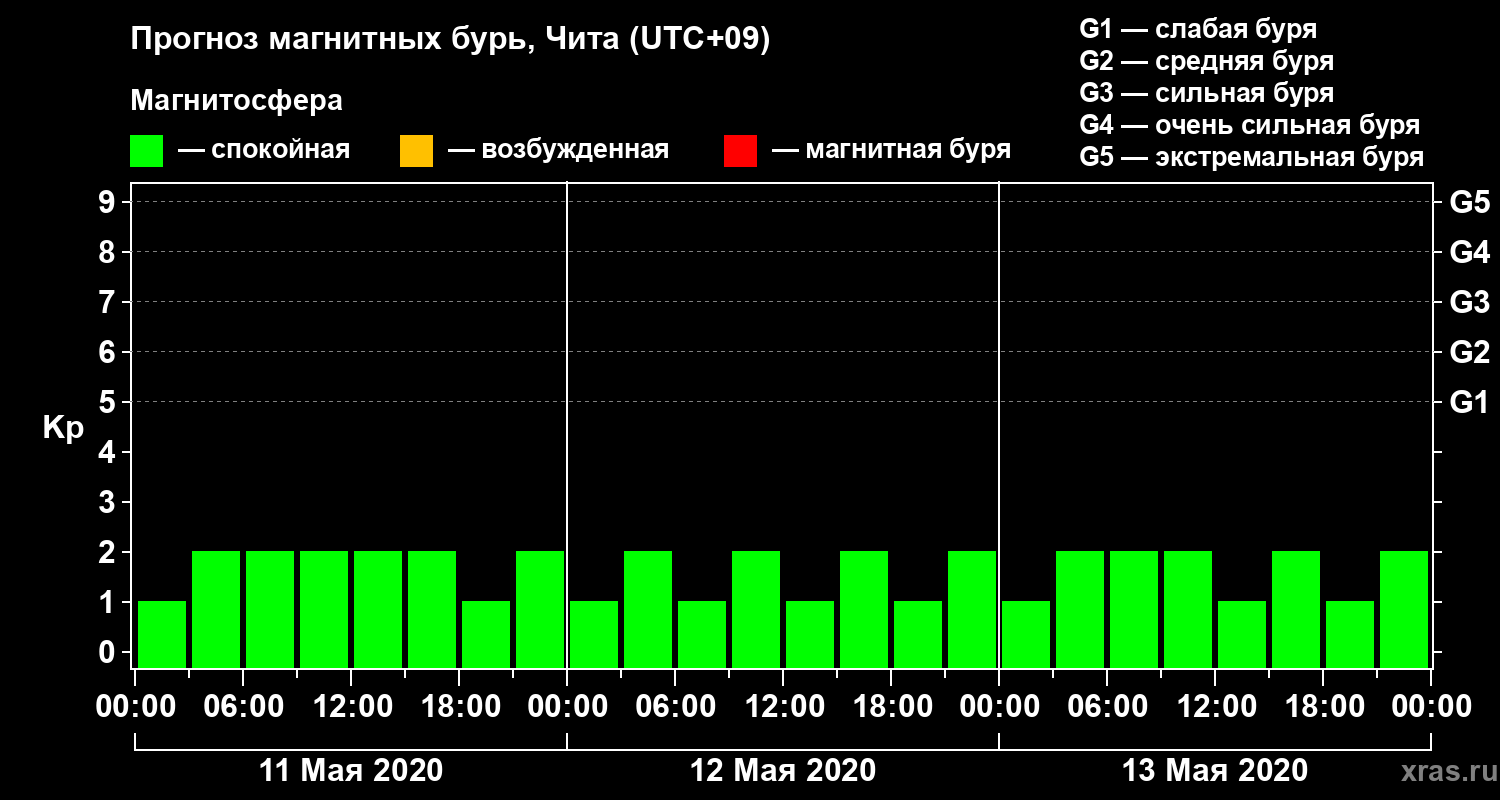This screenshot has width=1500, height=800.
Task: Click the 'G3 — сильная буря' legend line
Action: tap(1206, 93)
